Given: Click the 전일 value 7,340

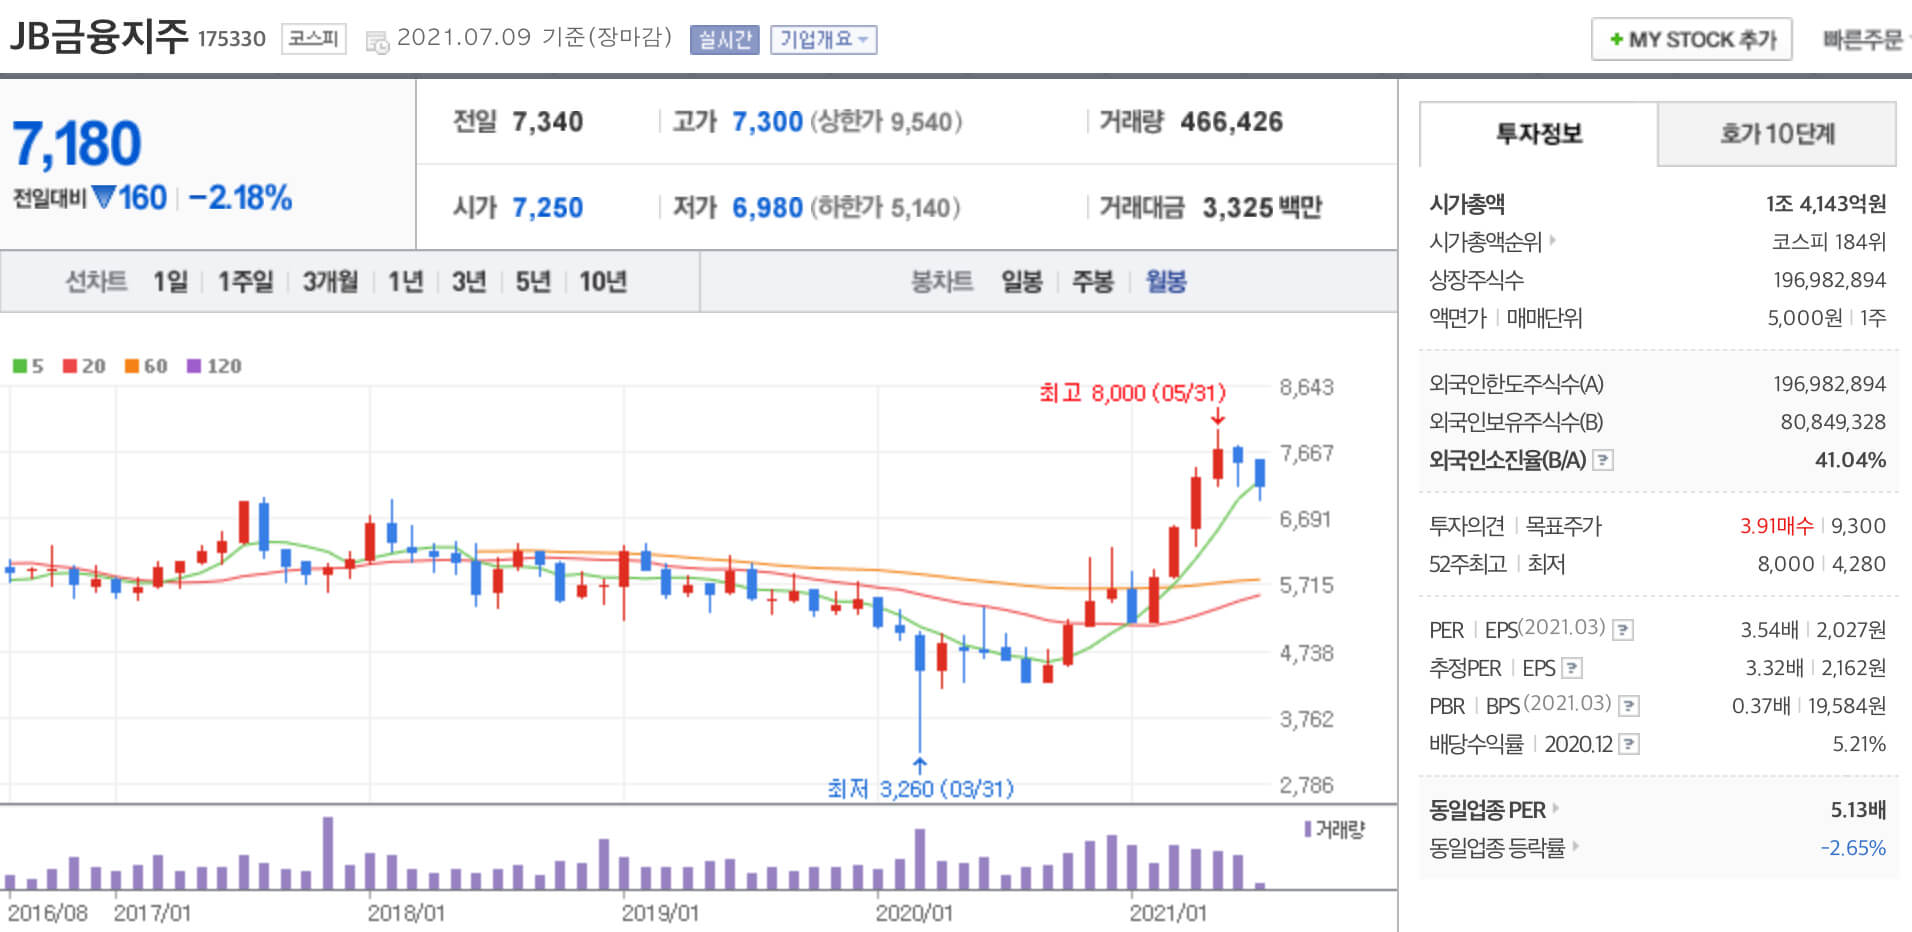Looking at the screenshot, I should (x=548, y=122).
